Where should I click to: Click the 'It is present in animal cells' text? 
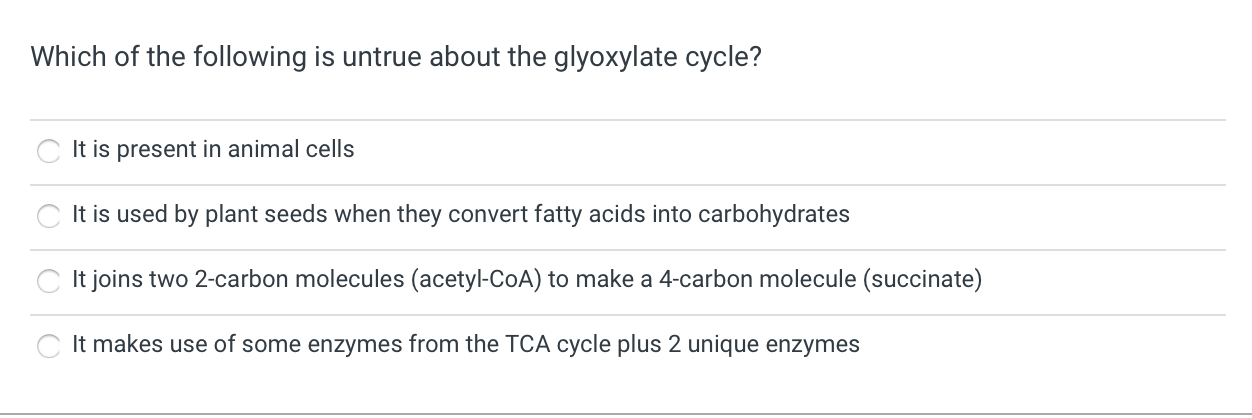(x=213, y=150)
